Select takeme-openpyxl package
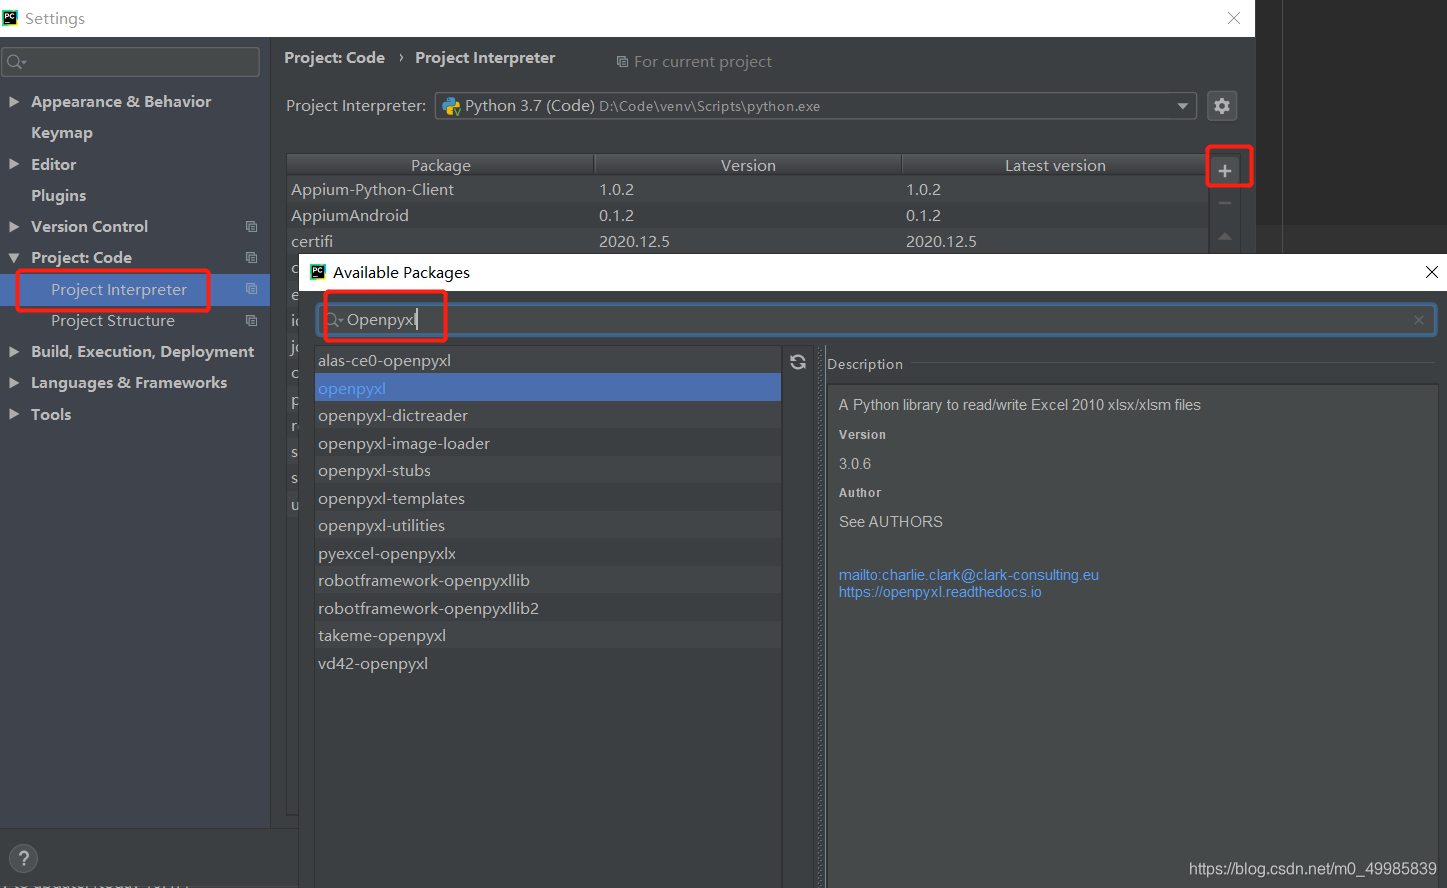Image resolution: width=1447 pixels, height=888 pixels. click(x=548, y=636)
